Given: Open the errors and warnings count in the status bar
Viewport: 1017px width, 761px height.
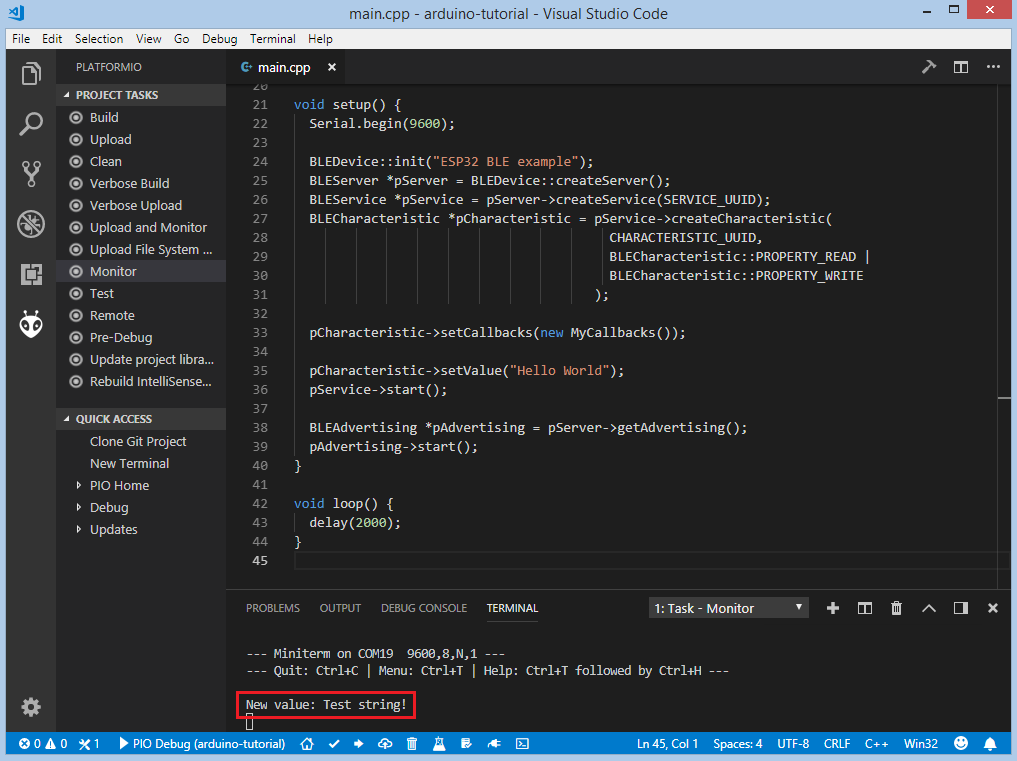Looking at the screenshot, I should pos(43,743).
